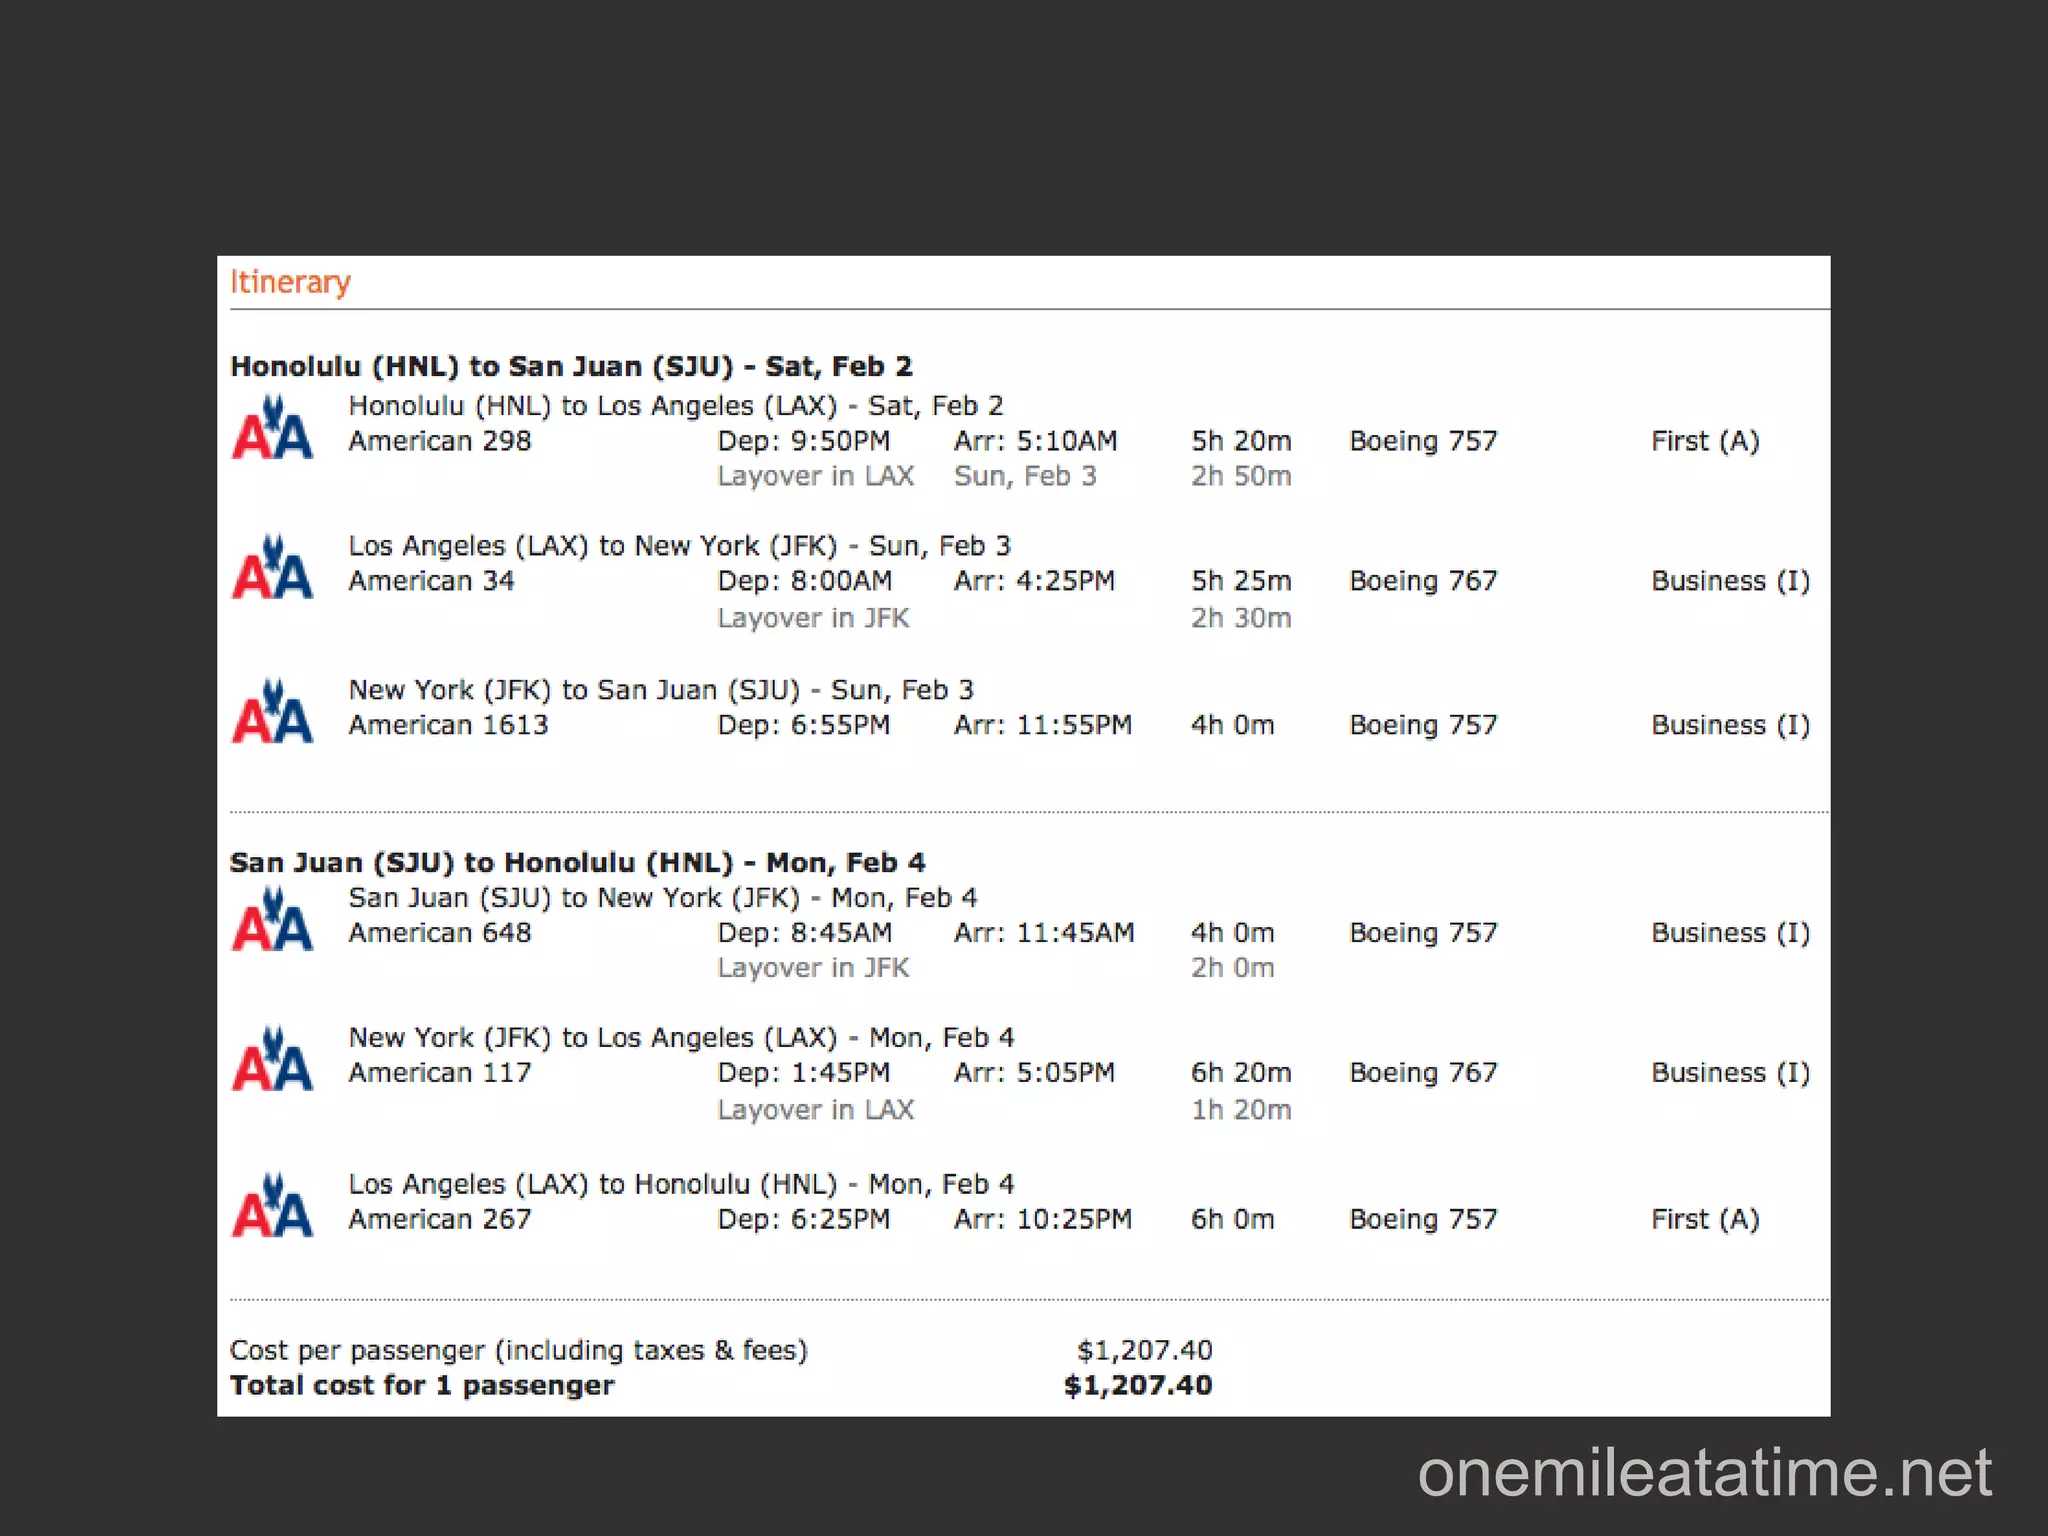
Task: Click the non-bold $1,207.40 per-passenger amount
Action: click(1144, 1351)
